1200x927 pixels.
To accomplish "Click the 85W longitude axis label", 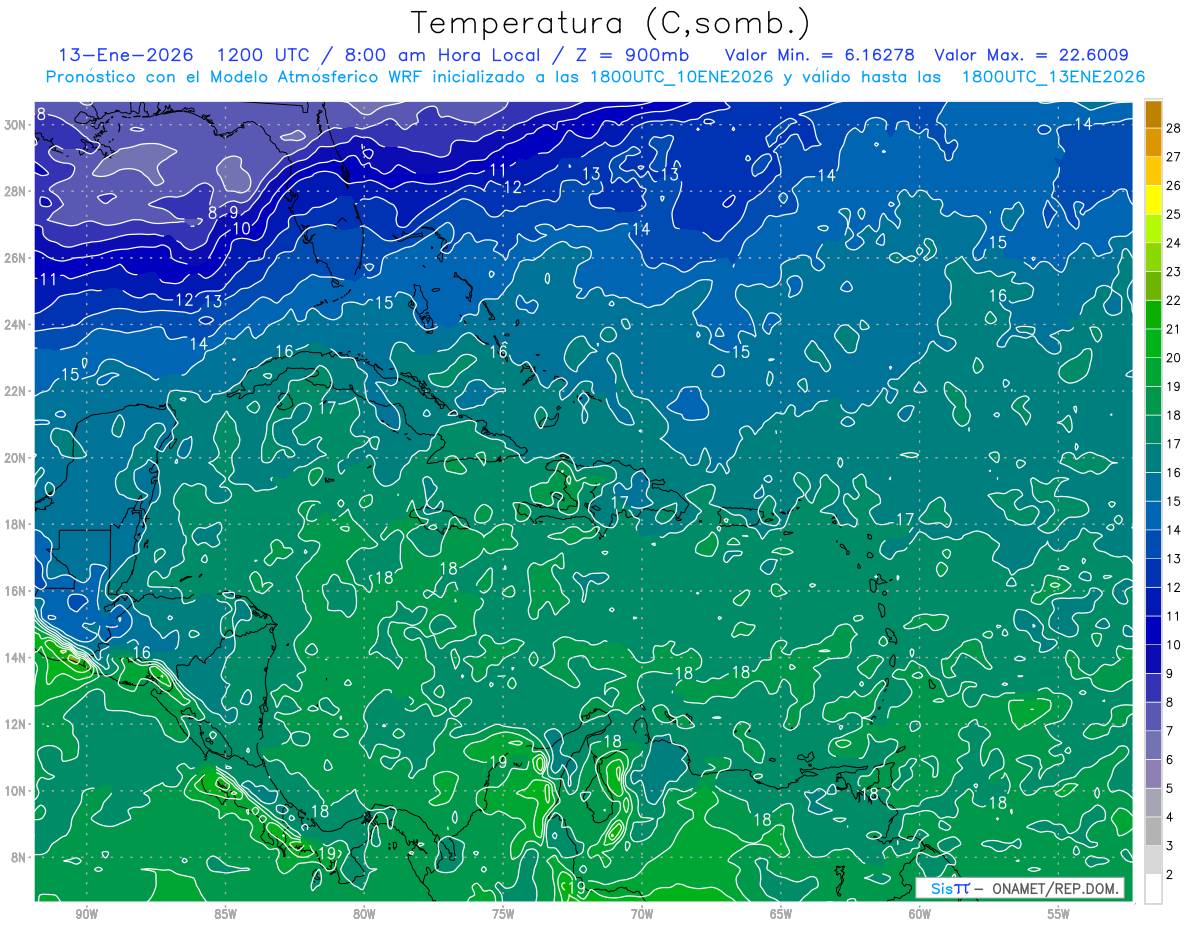I will coord(225,914).
